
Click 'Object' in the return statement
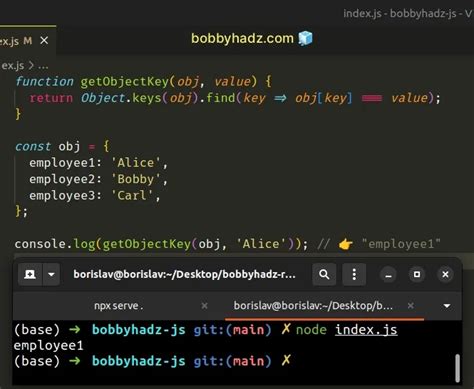103,98
